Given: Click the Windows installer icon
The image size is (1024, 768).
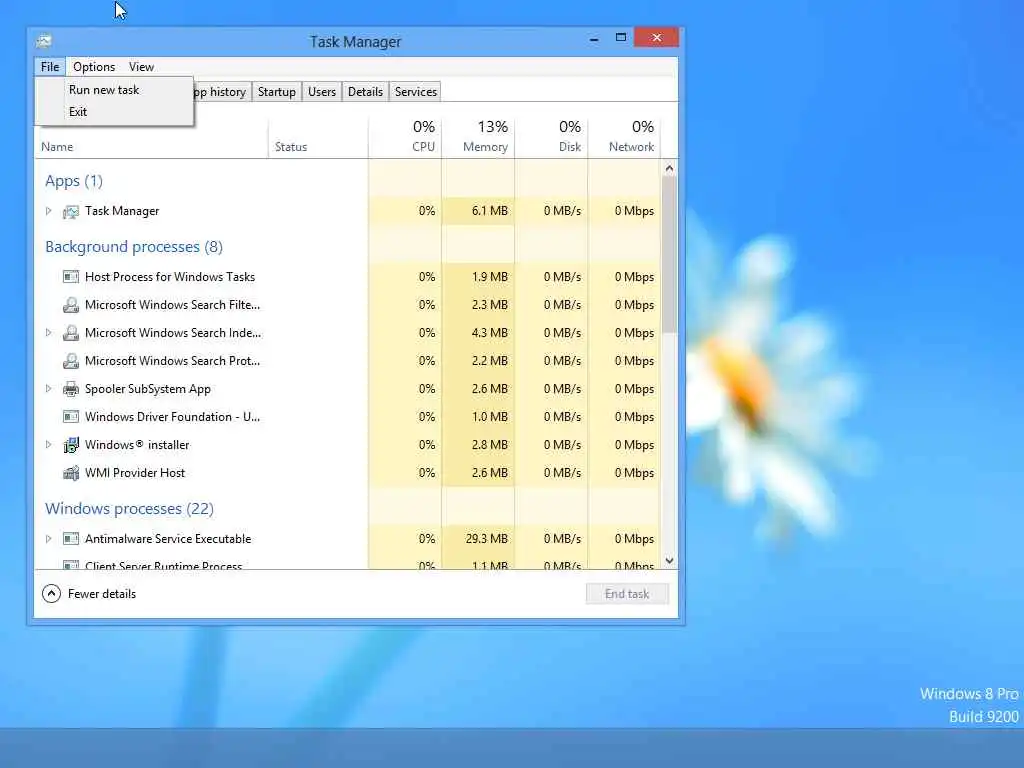Looking at the screenshot, I should (71, 445).
